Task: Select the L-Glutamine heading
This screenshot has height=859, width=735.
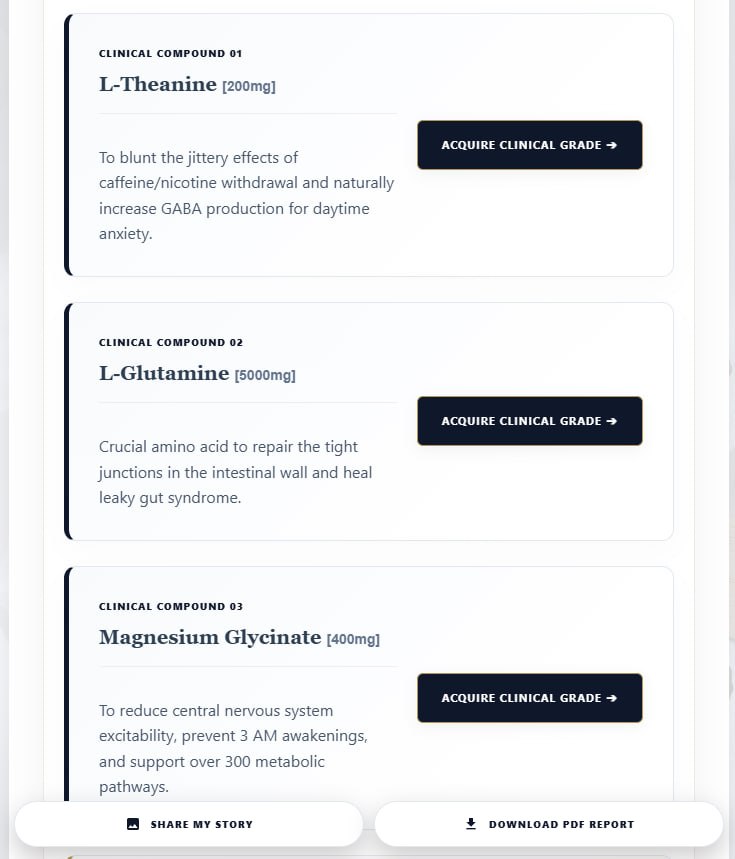Action: (x=164, y=374)
